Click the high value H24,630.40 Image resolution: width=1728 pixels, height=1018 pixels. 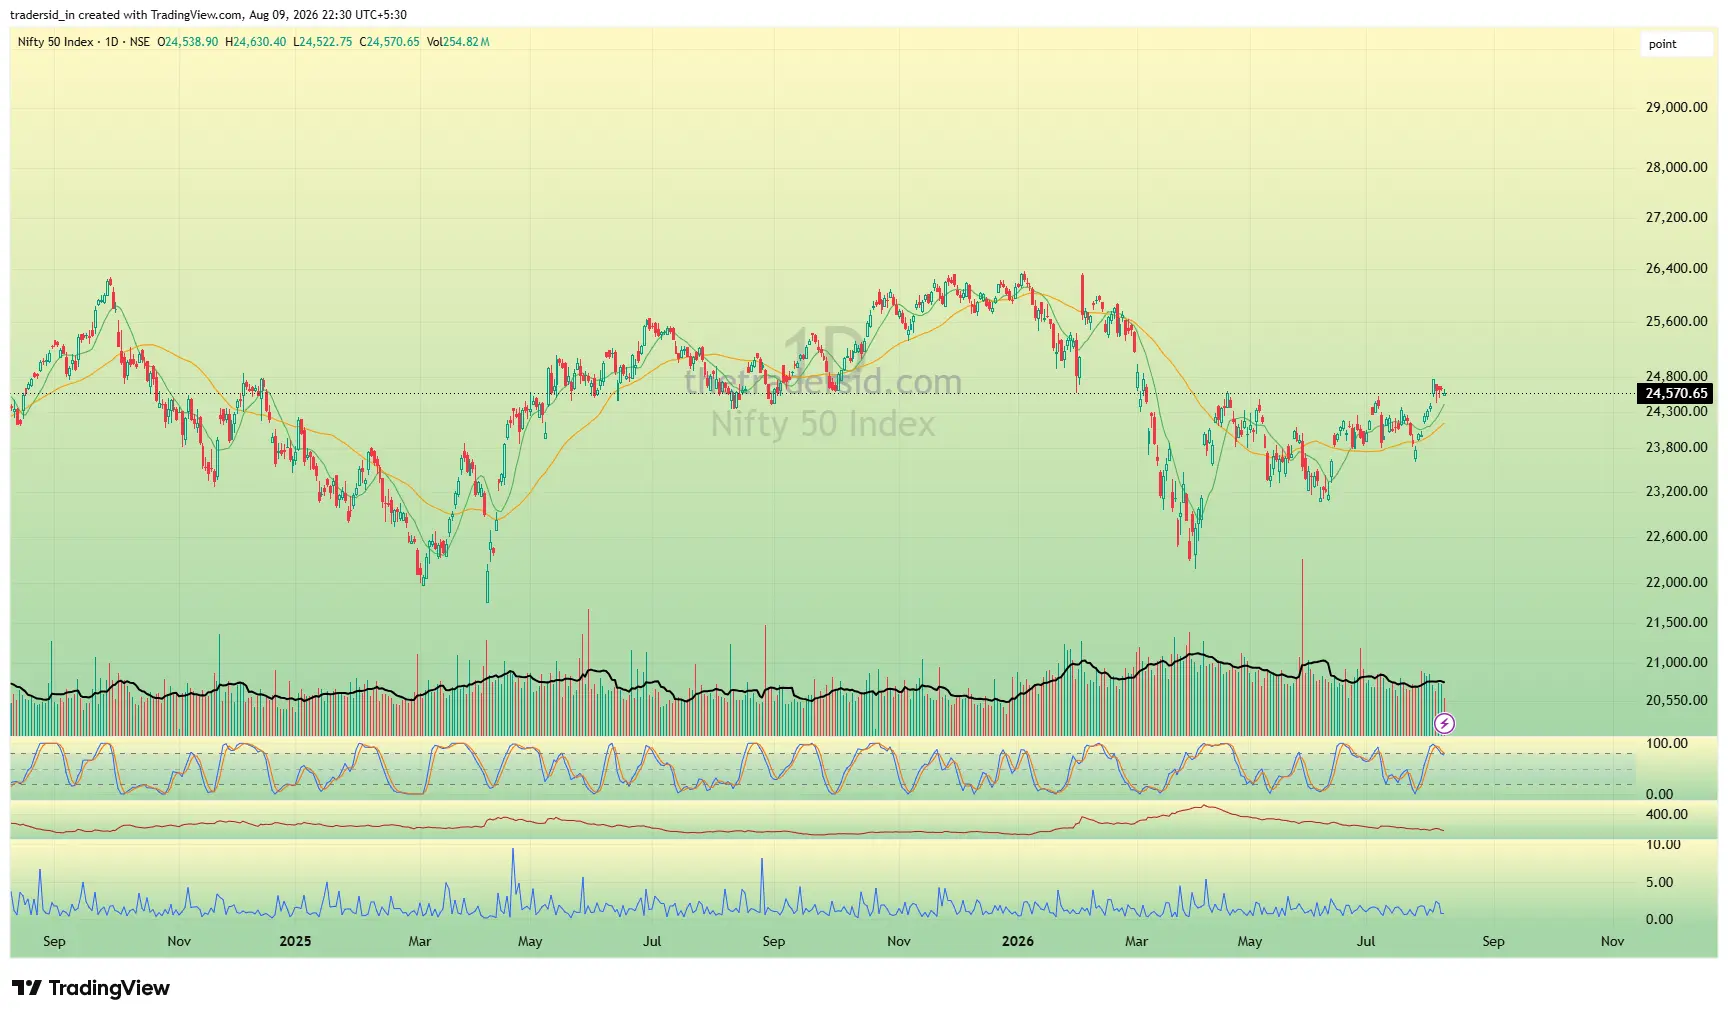pos(256,42)
